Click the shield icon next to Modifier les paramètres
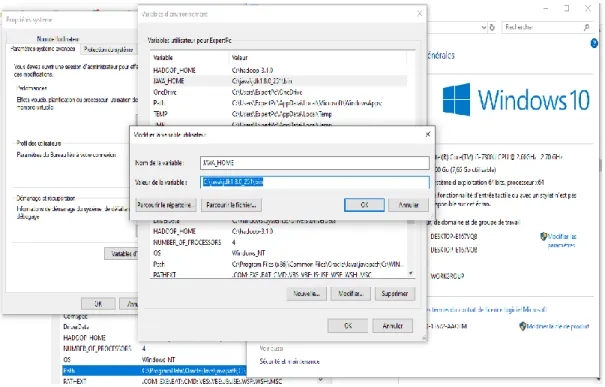This screenshot has width=605, height=387. tap(543, 236)
